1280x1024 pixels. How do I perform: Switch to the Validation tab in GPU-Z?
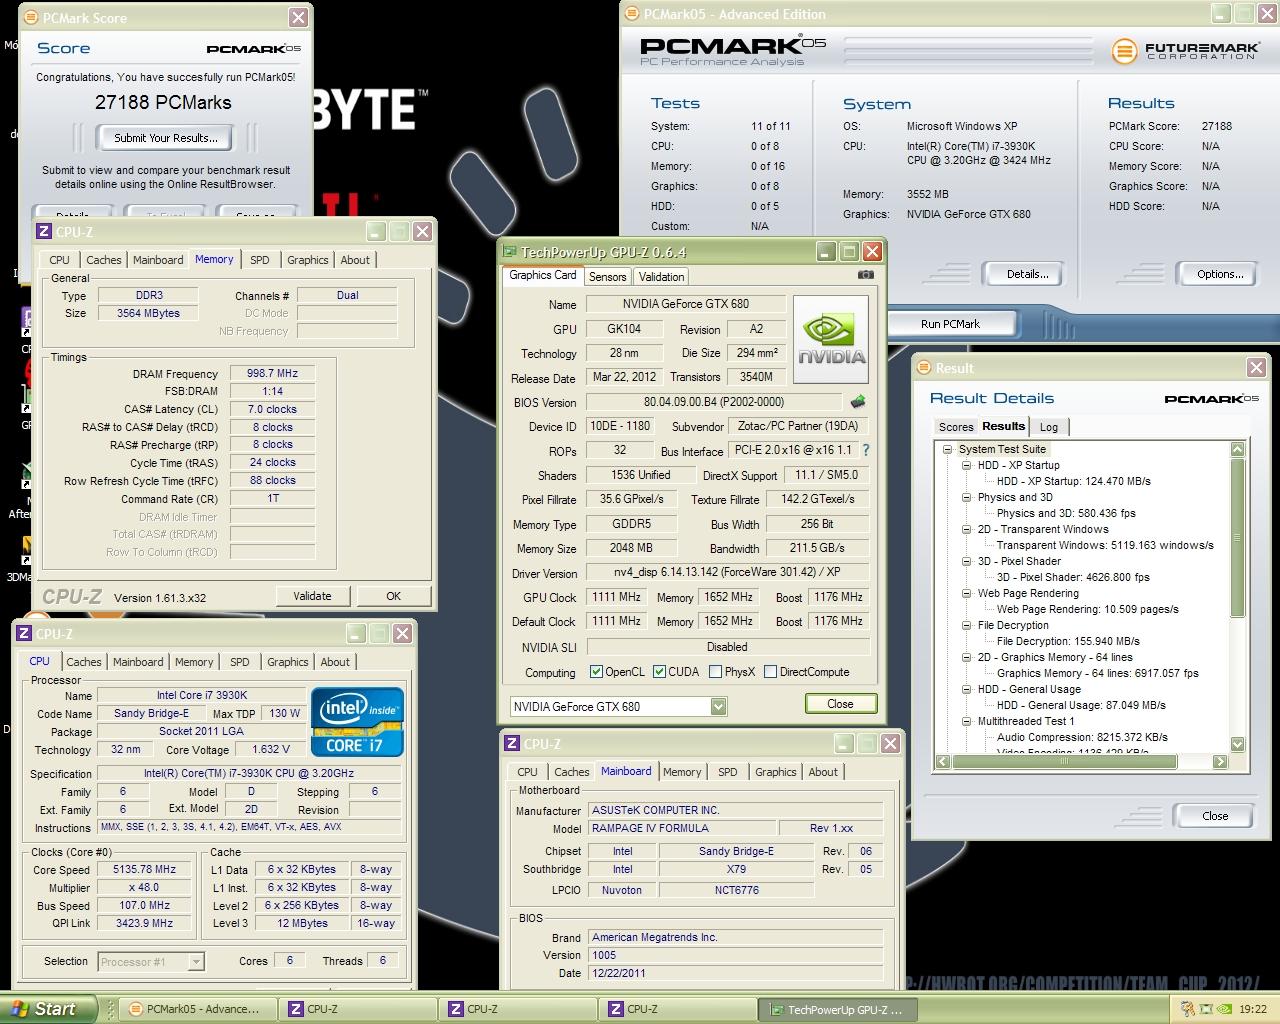coord(661,277)
